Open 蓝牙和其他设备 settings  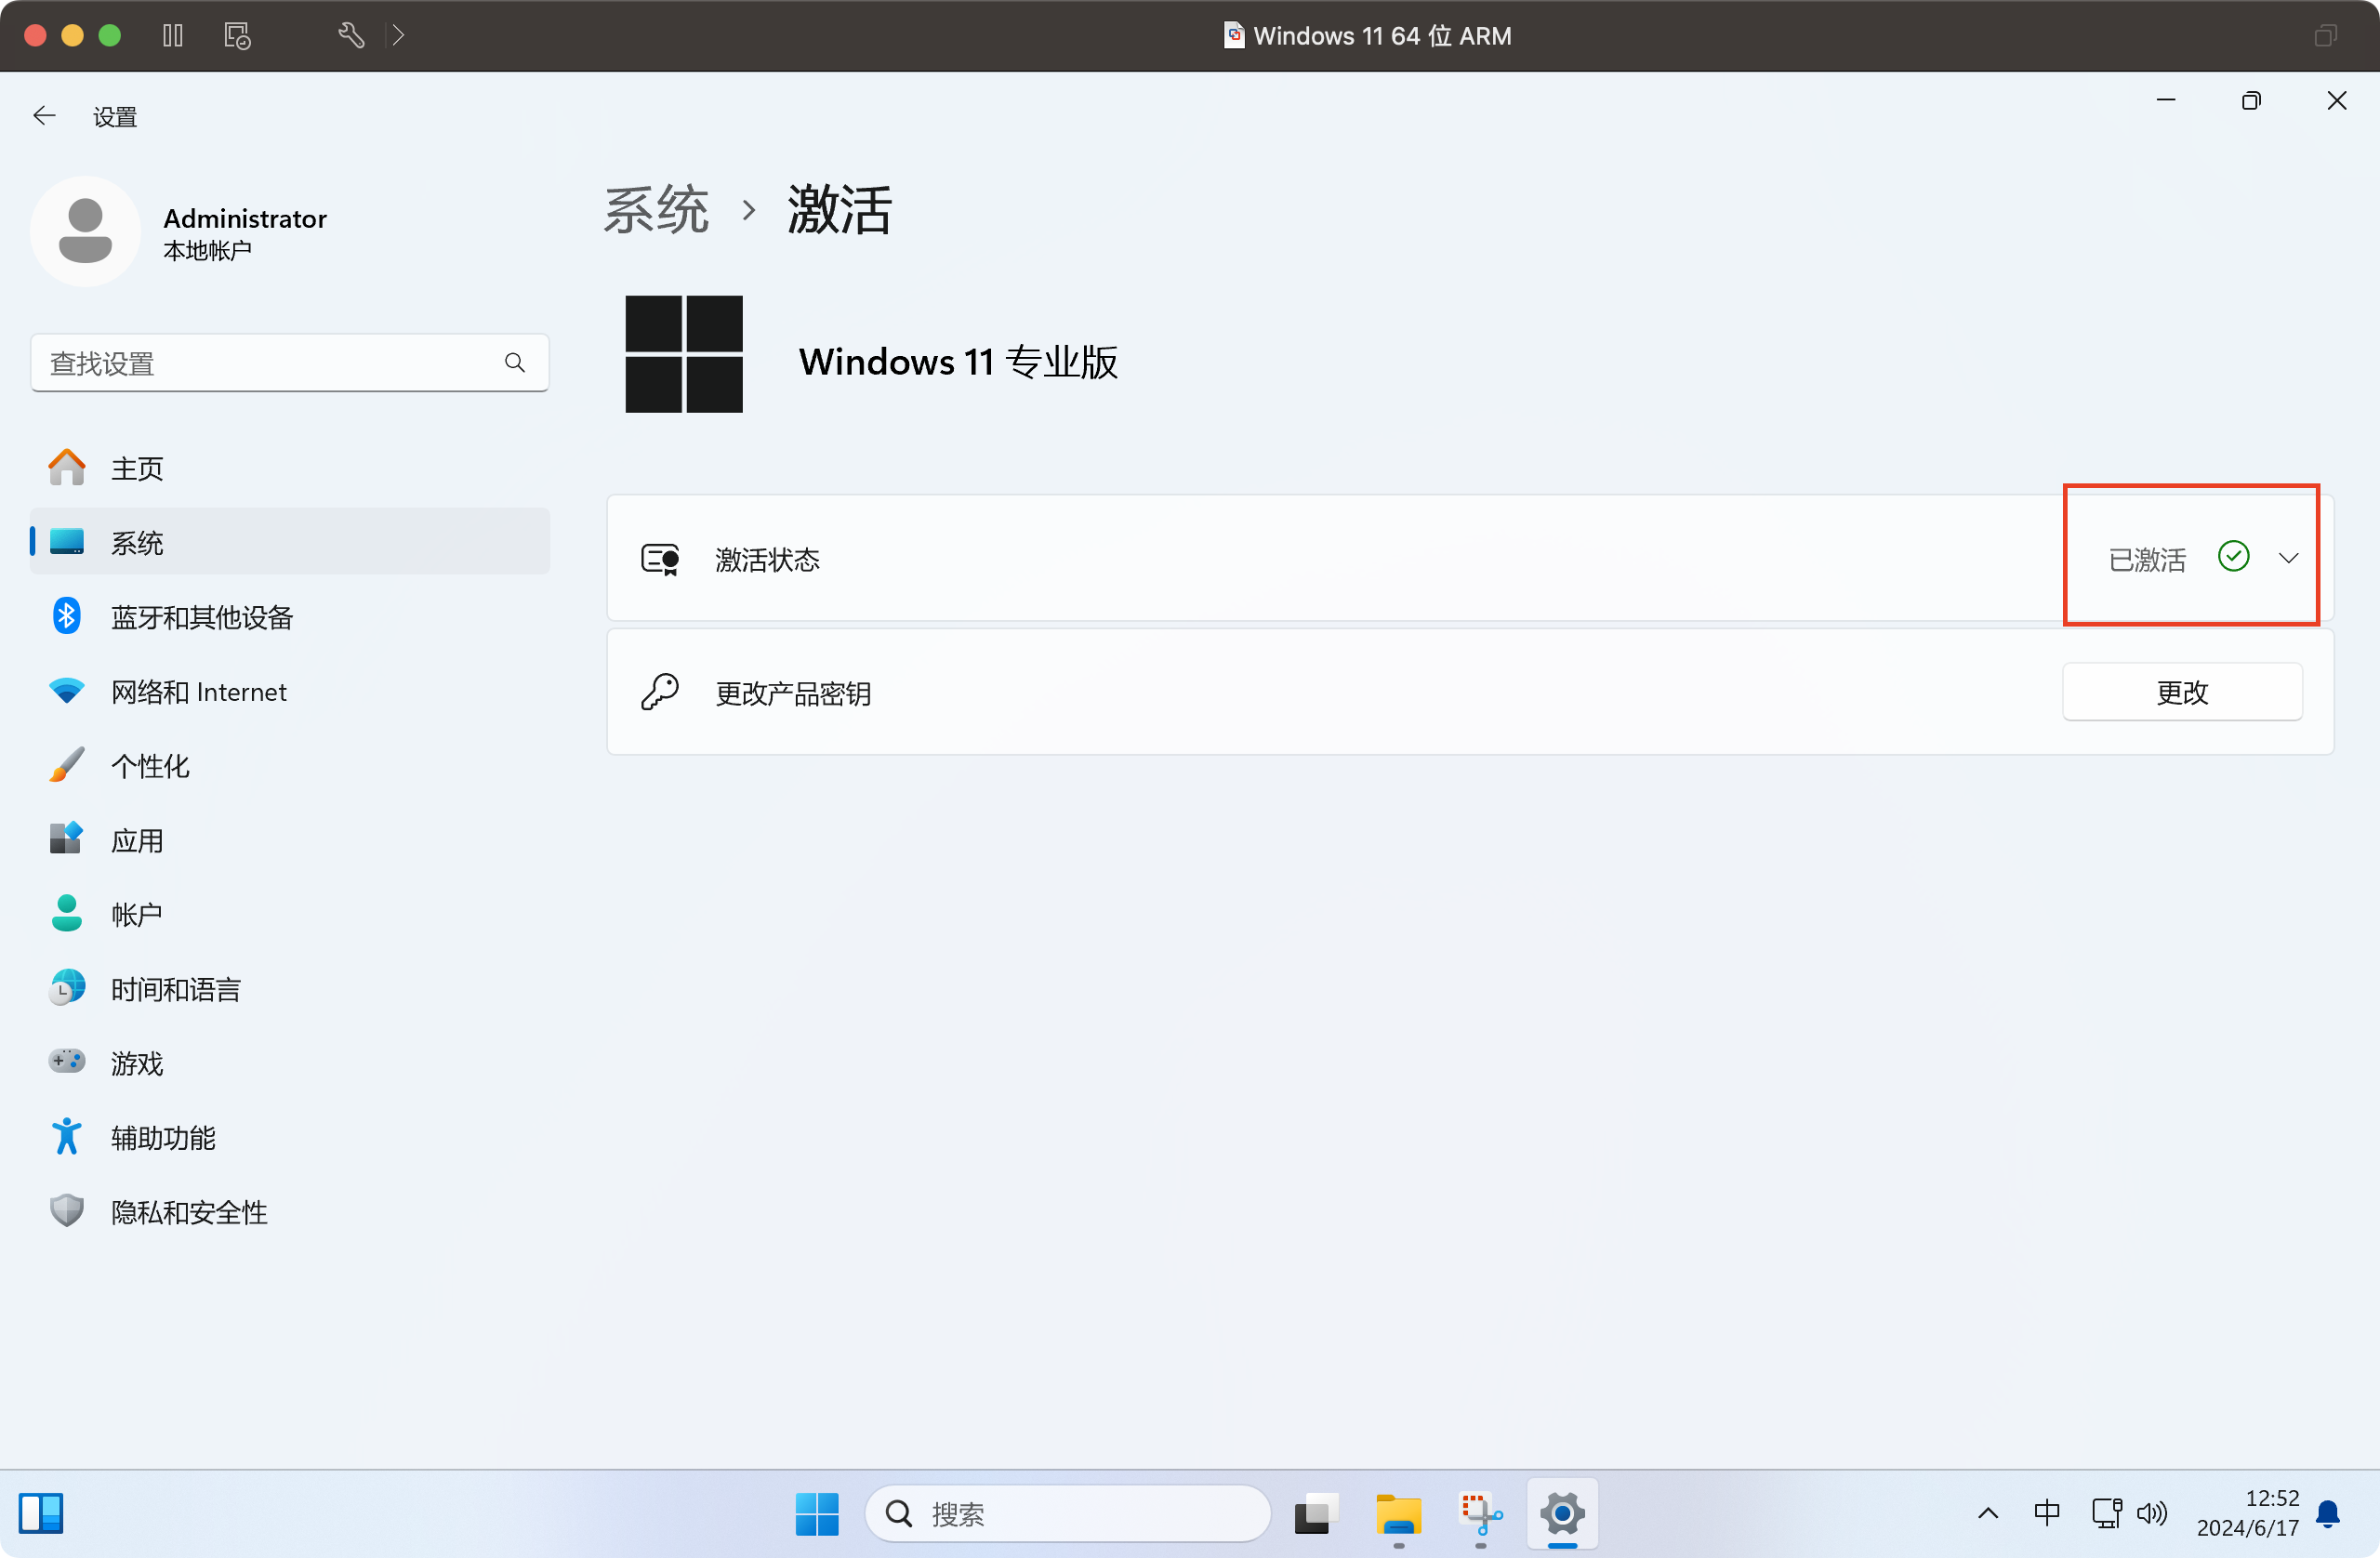[x=290, y=617]
